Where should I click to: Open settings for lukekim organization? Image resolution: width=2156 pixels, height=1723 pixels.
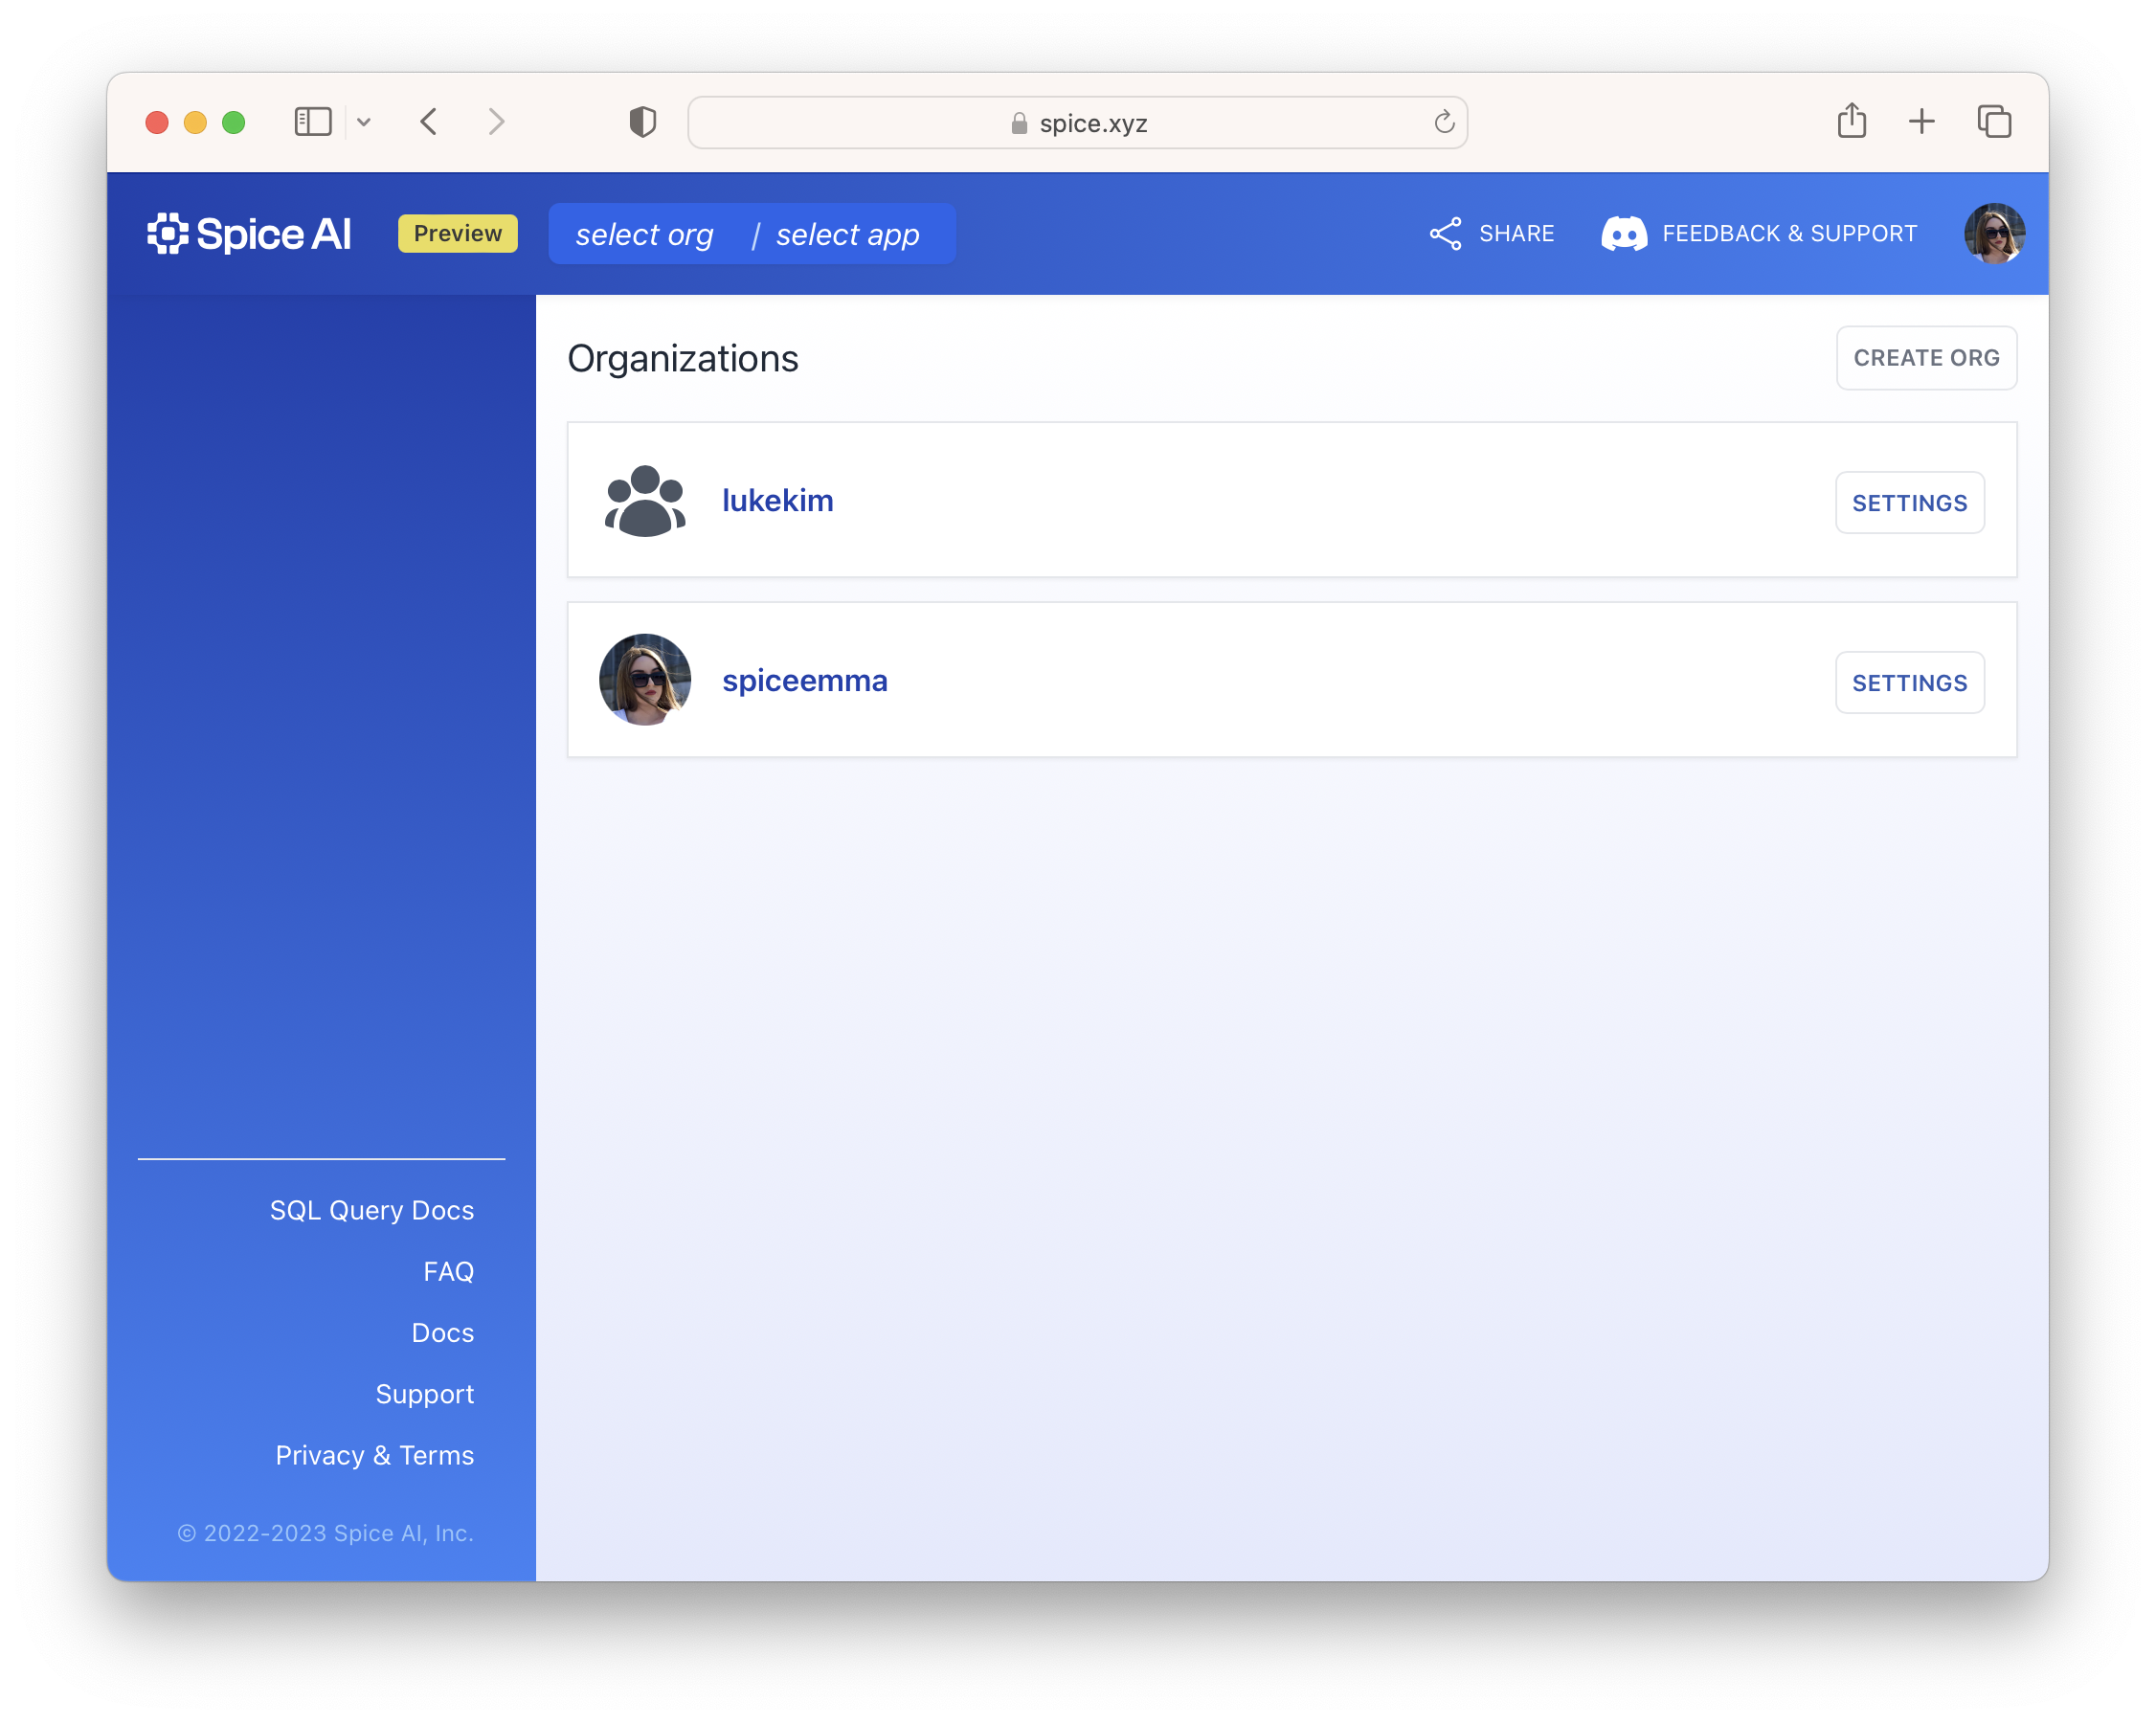click(x=1908, y=503)
